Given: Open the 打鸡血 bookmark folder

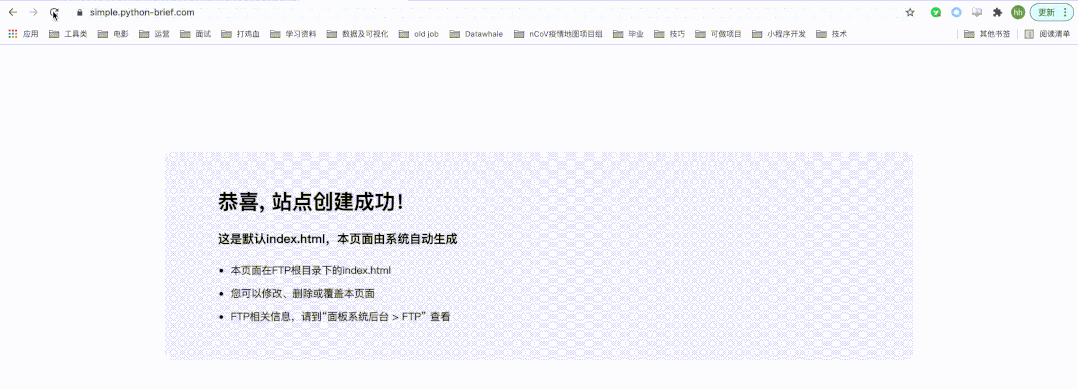Looking at the screenshot, I should tap(240, 34).
